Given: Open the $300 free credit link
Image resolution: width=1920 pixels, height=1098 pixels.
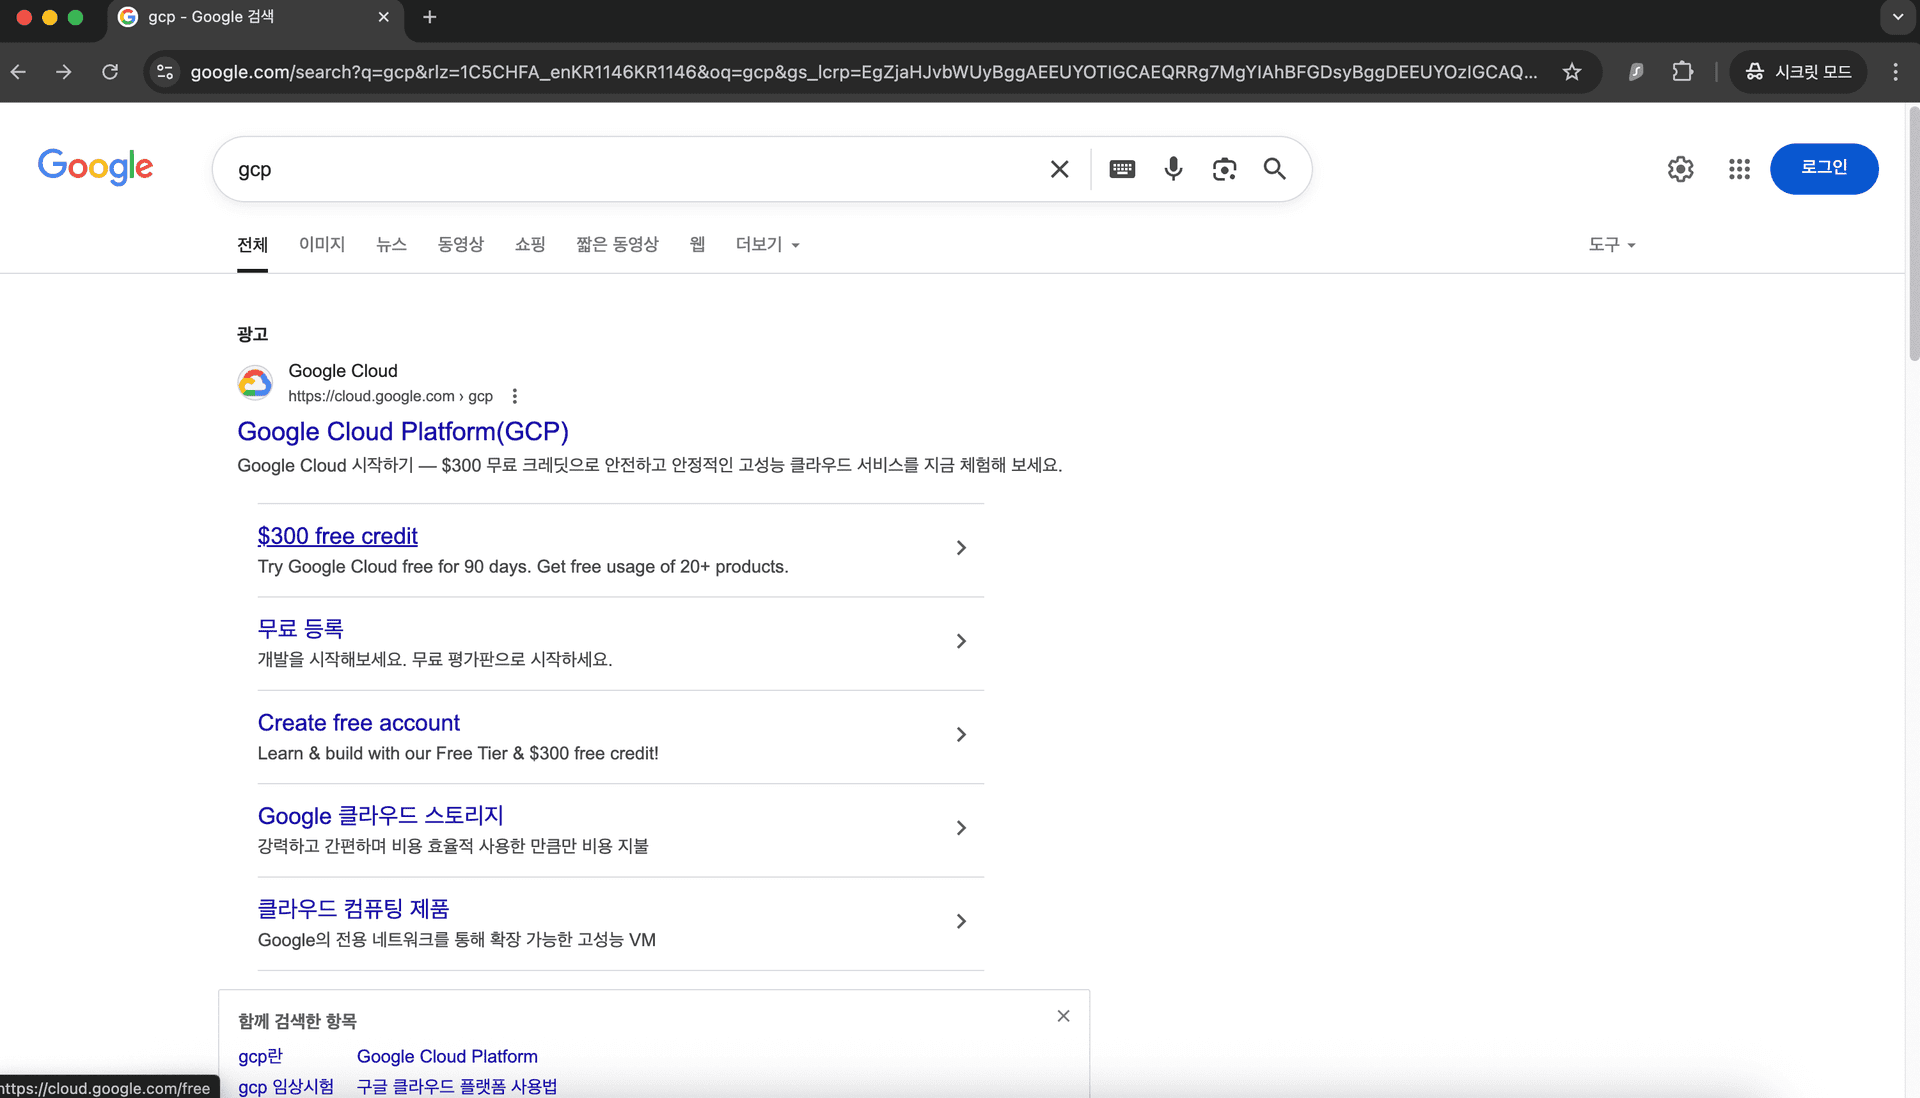Looking at the screenshot, I should (337, 536).
